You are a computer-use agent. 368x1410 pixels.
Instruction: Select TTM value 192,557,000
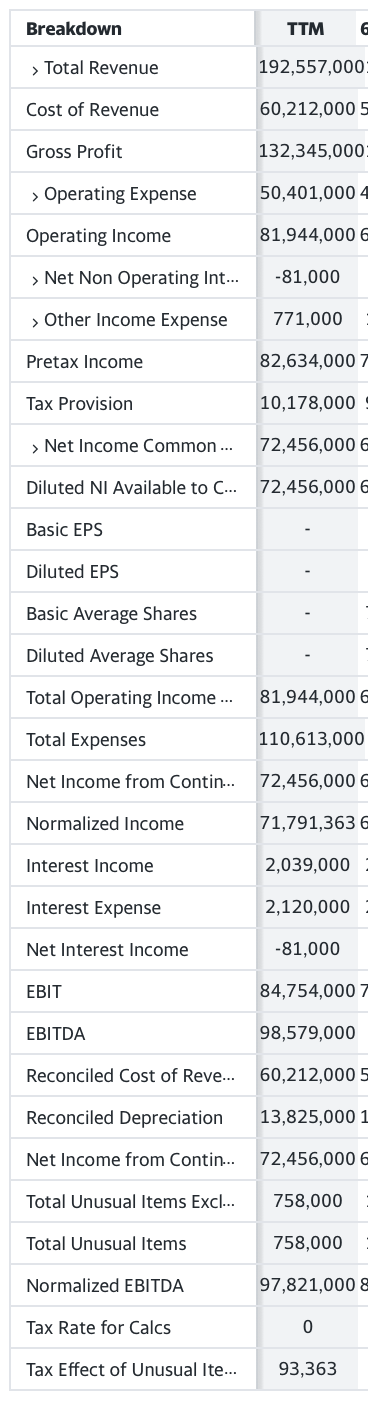312,68
